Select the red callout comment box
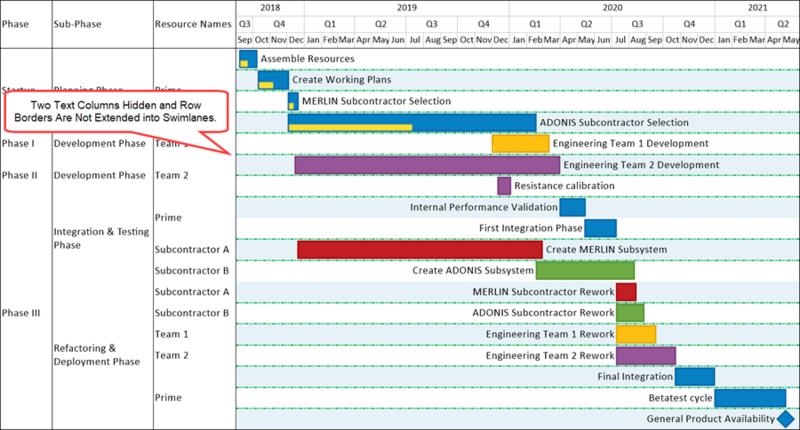800x430 pixels. click(x=115, y=112)
